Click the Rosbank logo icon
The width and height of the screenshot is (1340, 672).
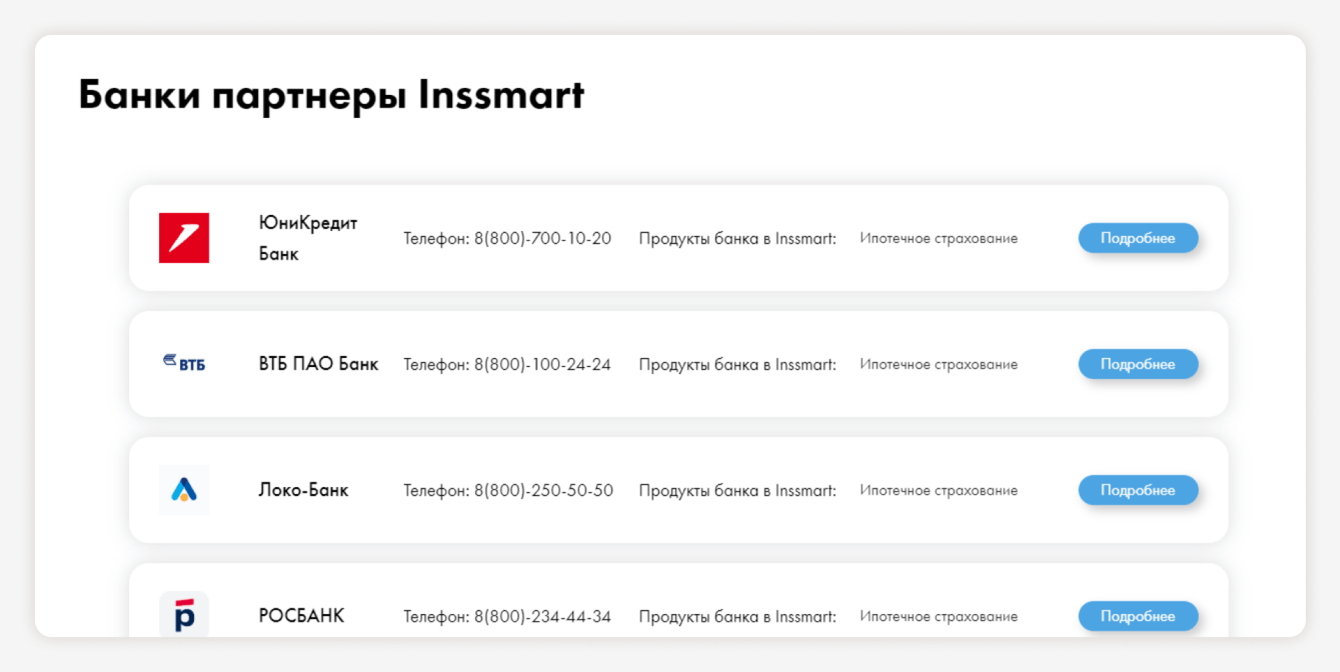click(x=184, y=615)
